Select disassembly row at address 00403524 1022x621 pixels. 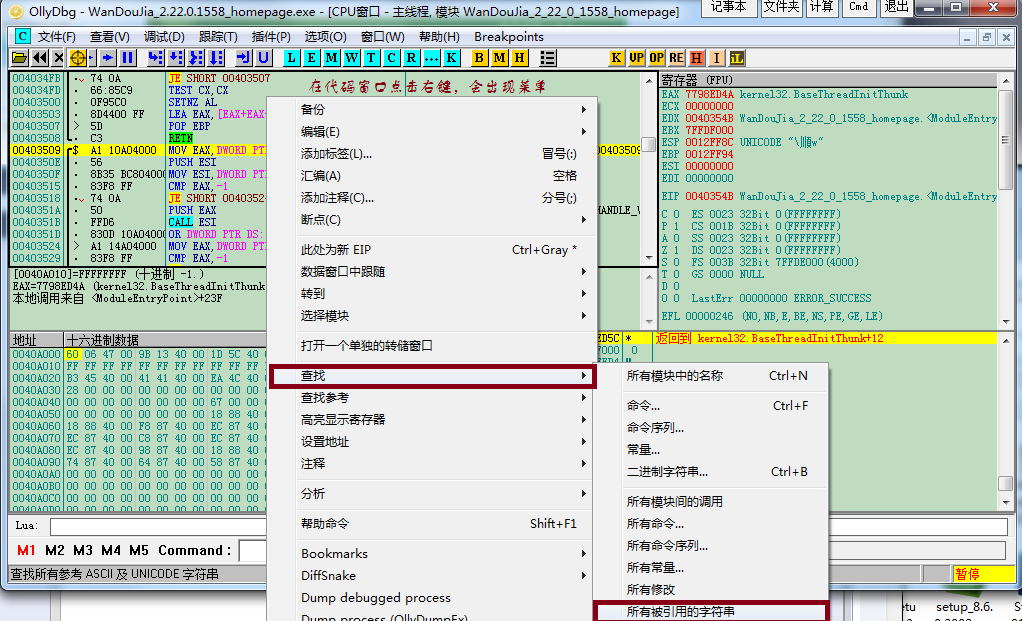coord(138,246)
